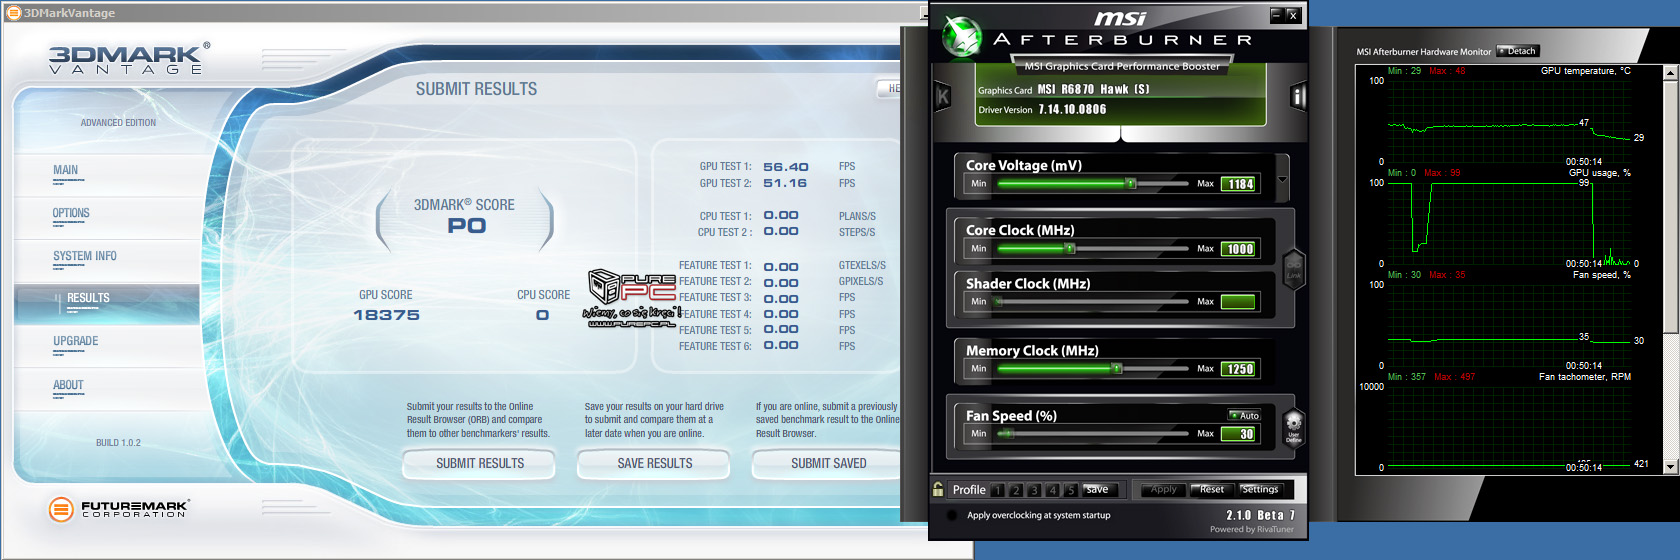This screenshot has height=560, width=1680.
Task: Open the UPGRADE section
Action: click(76, 341)
